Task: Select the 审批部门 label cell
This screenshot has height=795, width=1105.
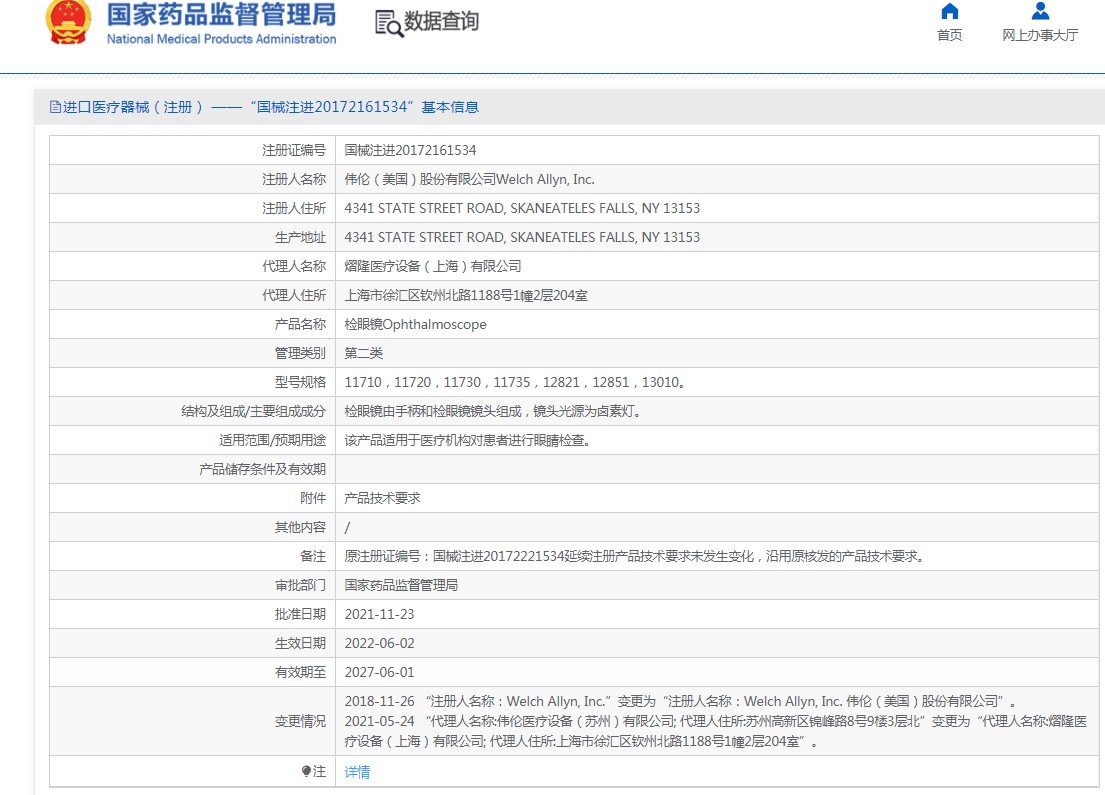Action: [x=192, y=584]
